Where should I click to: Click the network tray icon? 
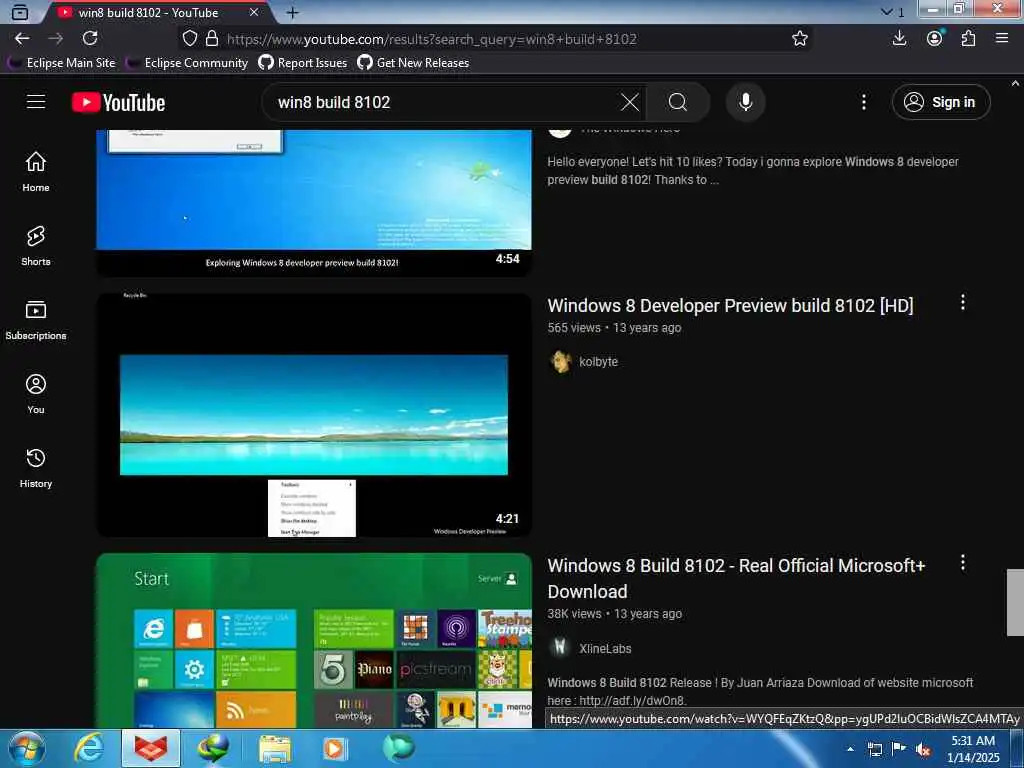pyautogui.click(x=874, y=750)
